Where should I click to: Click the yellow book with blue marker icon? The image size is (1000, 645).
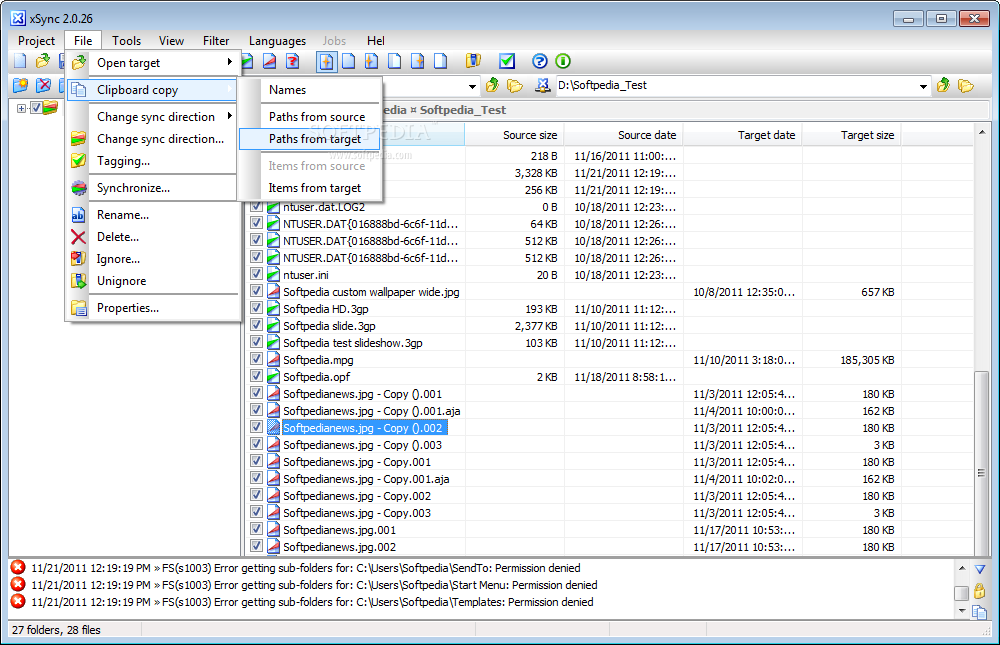(473, 61)
